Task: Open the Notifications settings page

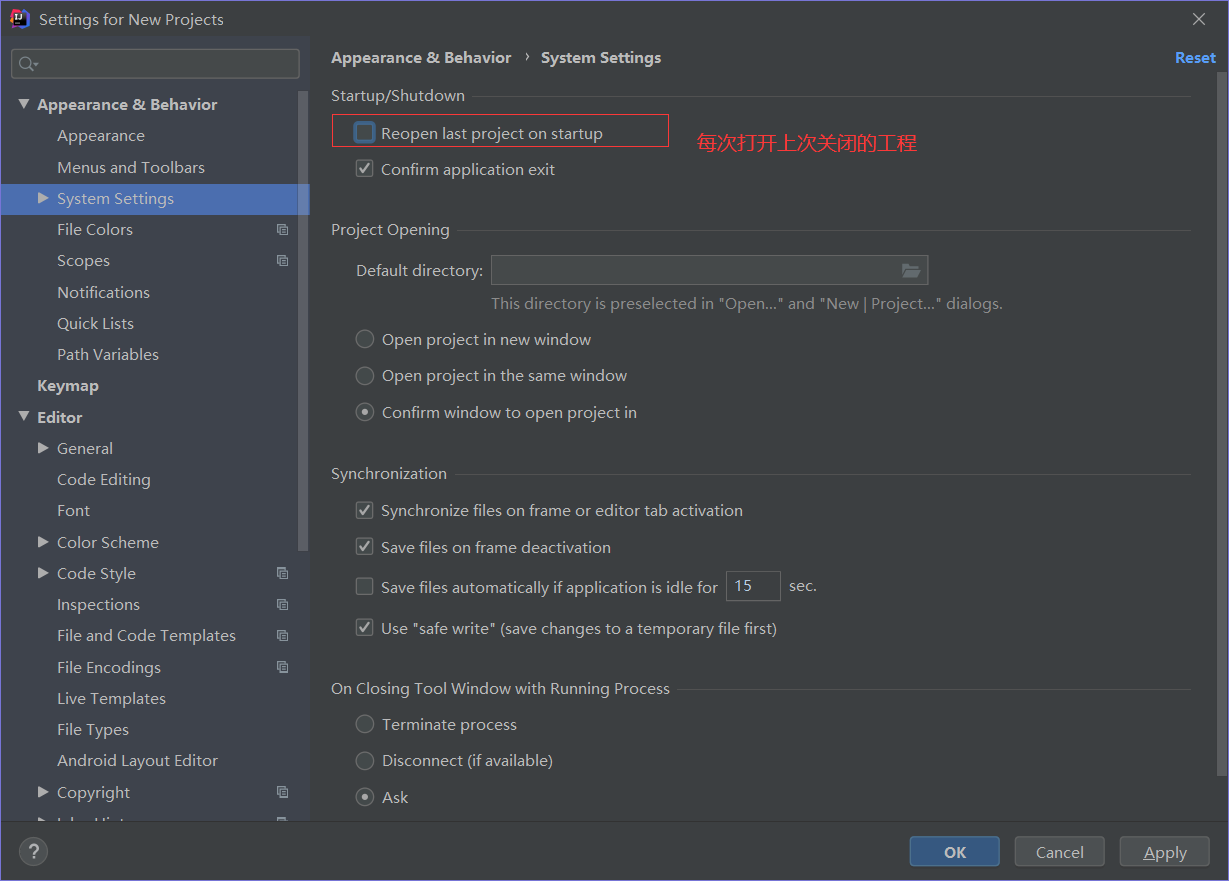Action: 103,292
